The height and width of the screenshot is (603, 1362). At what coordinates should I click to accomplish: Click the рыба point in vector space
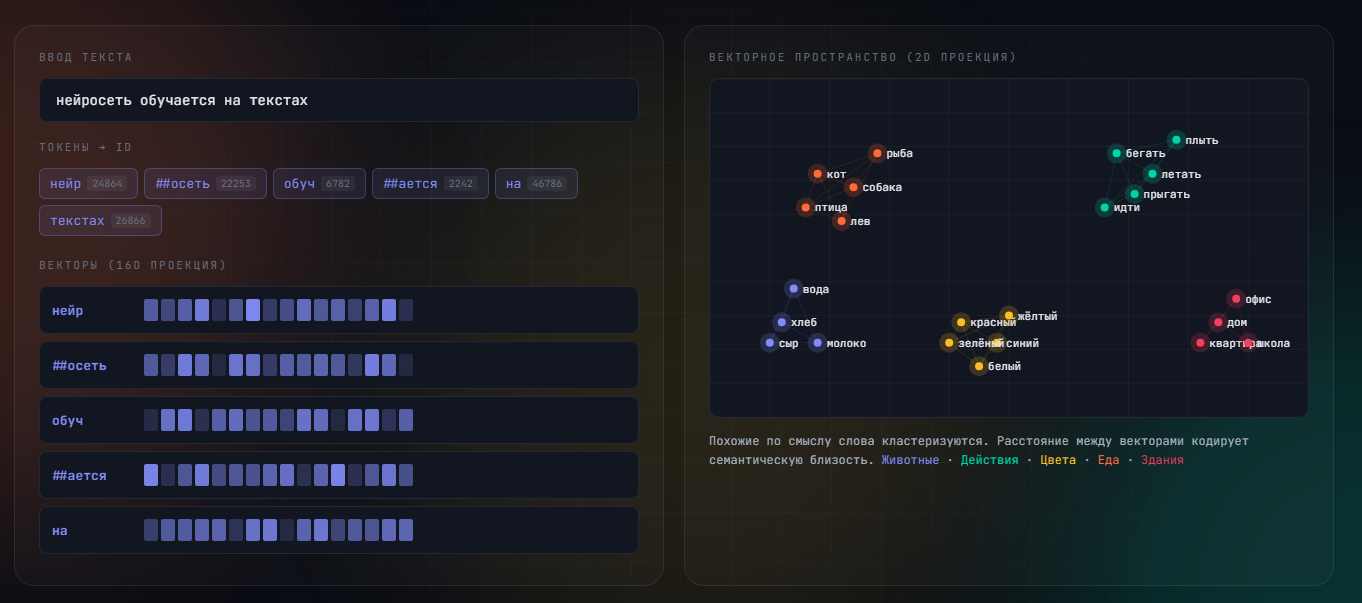tap(877, 153)
